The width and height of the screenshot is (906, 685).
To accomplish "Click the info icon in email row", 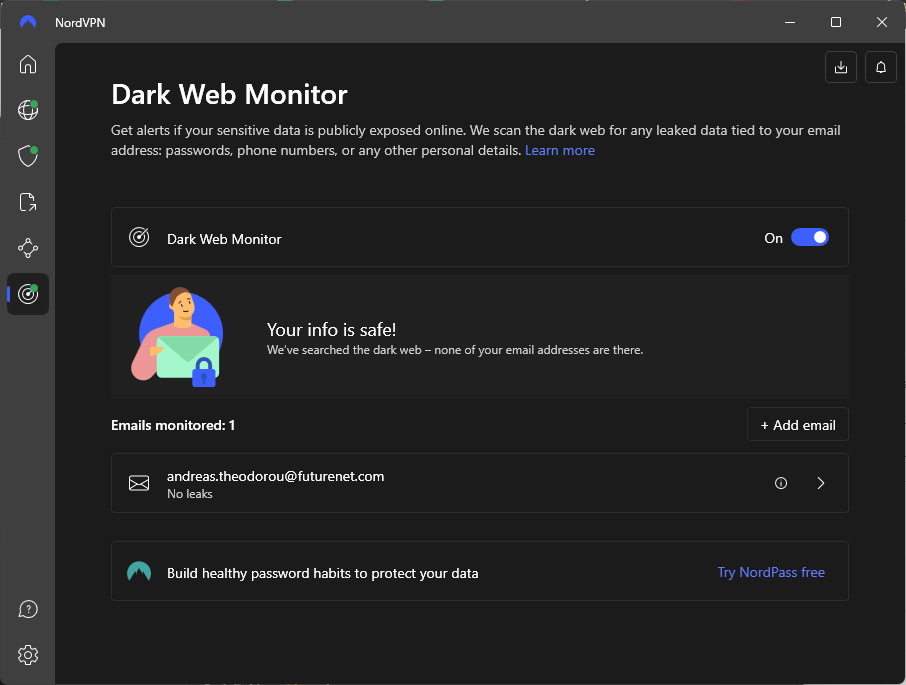I will pos(781,483).
